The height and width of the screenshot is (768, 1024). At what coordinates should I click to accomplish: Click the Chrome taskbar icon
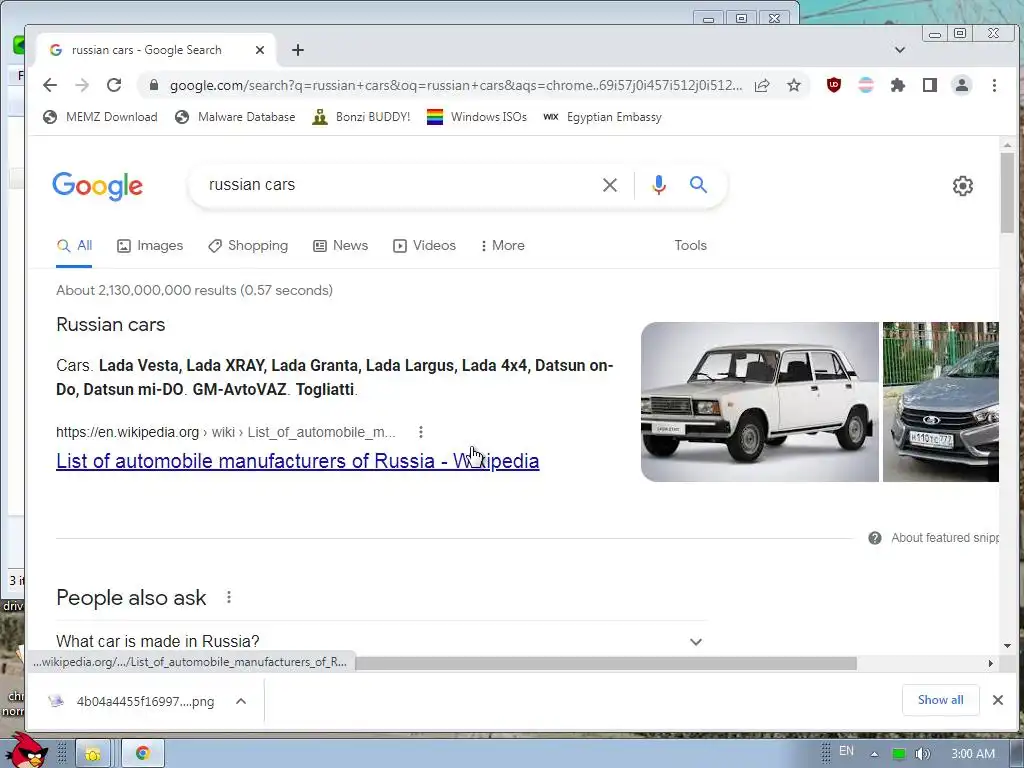click(x=142, y=754)
